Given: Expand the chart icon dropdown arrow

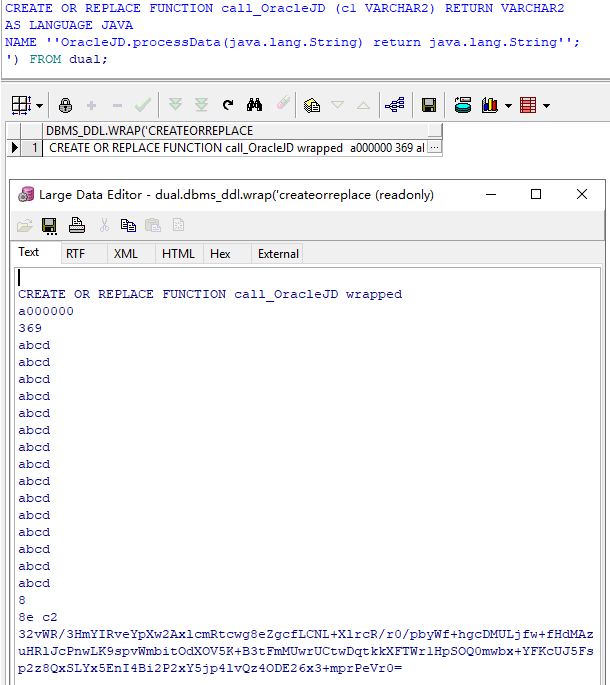Looking at the screenshot, I should pyautogui.click(x=508, y=106).
